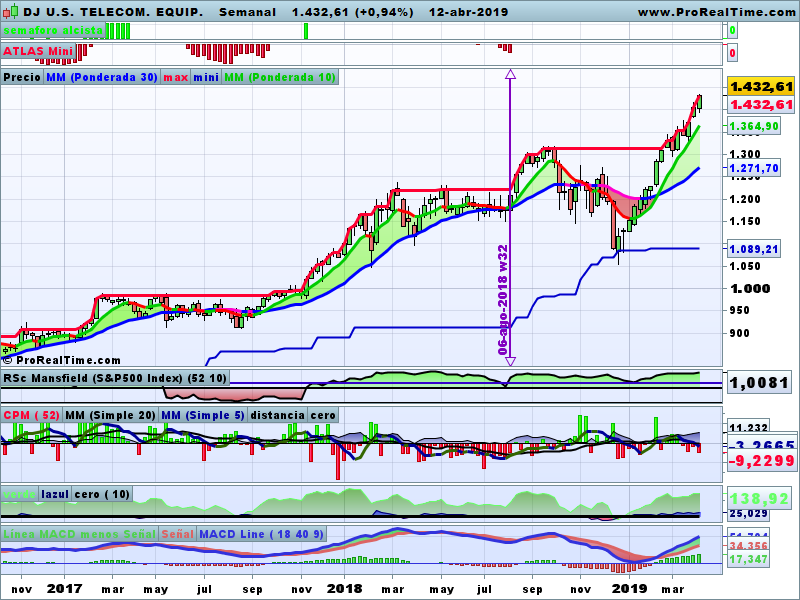Click the 1.089,21 mini value tag
This screenshot has width=800, height=600.
[754, 249]
